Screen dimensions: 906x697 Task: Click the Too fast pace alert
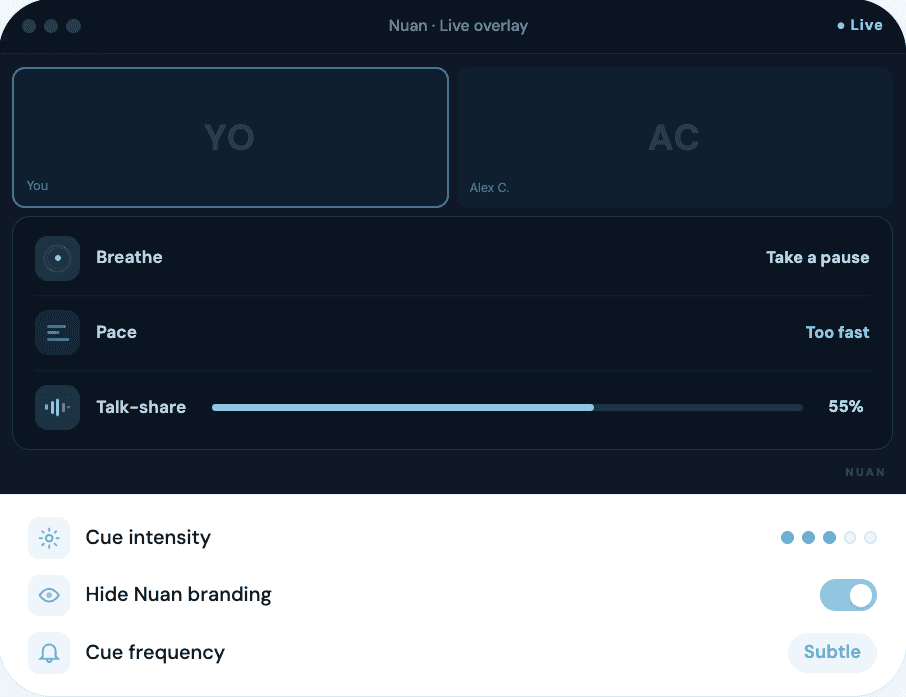(x=837, y=332)
